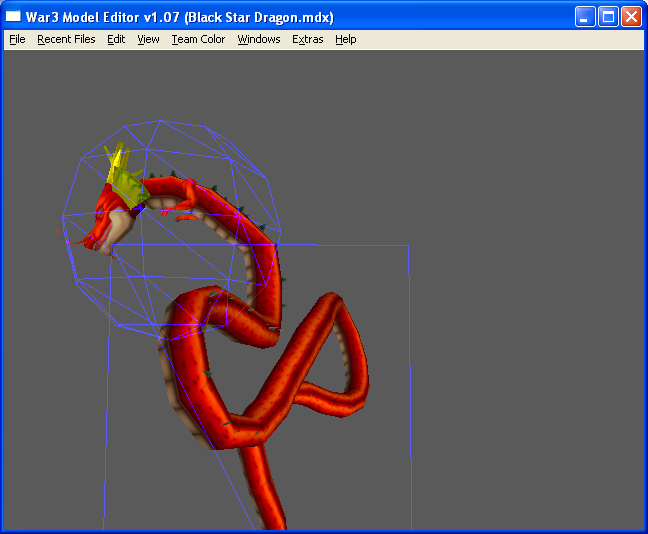Screen dimensions: 648x534
Task: Click the War3 Model Editor window title text
Action: pos(179,17)
